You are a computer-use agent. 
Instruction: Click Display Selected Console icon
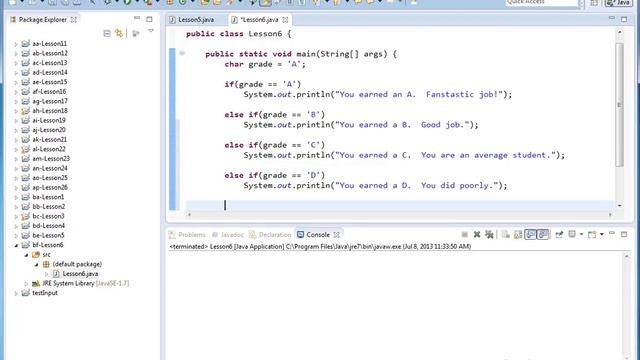tap(572, 234)
